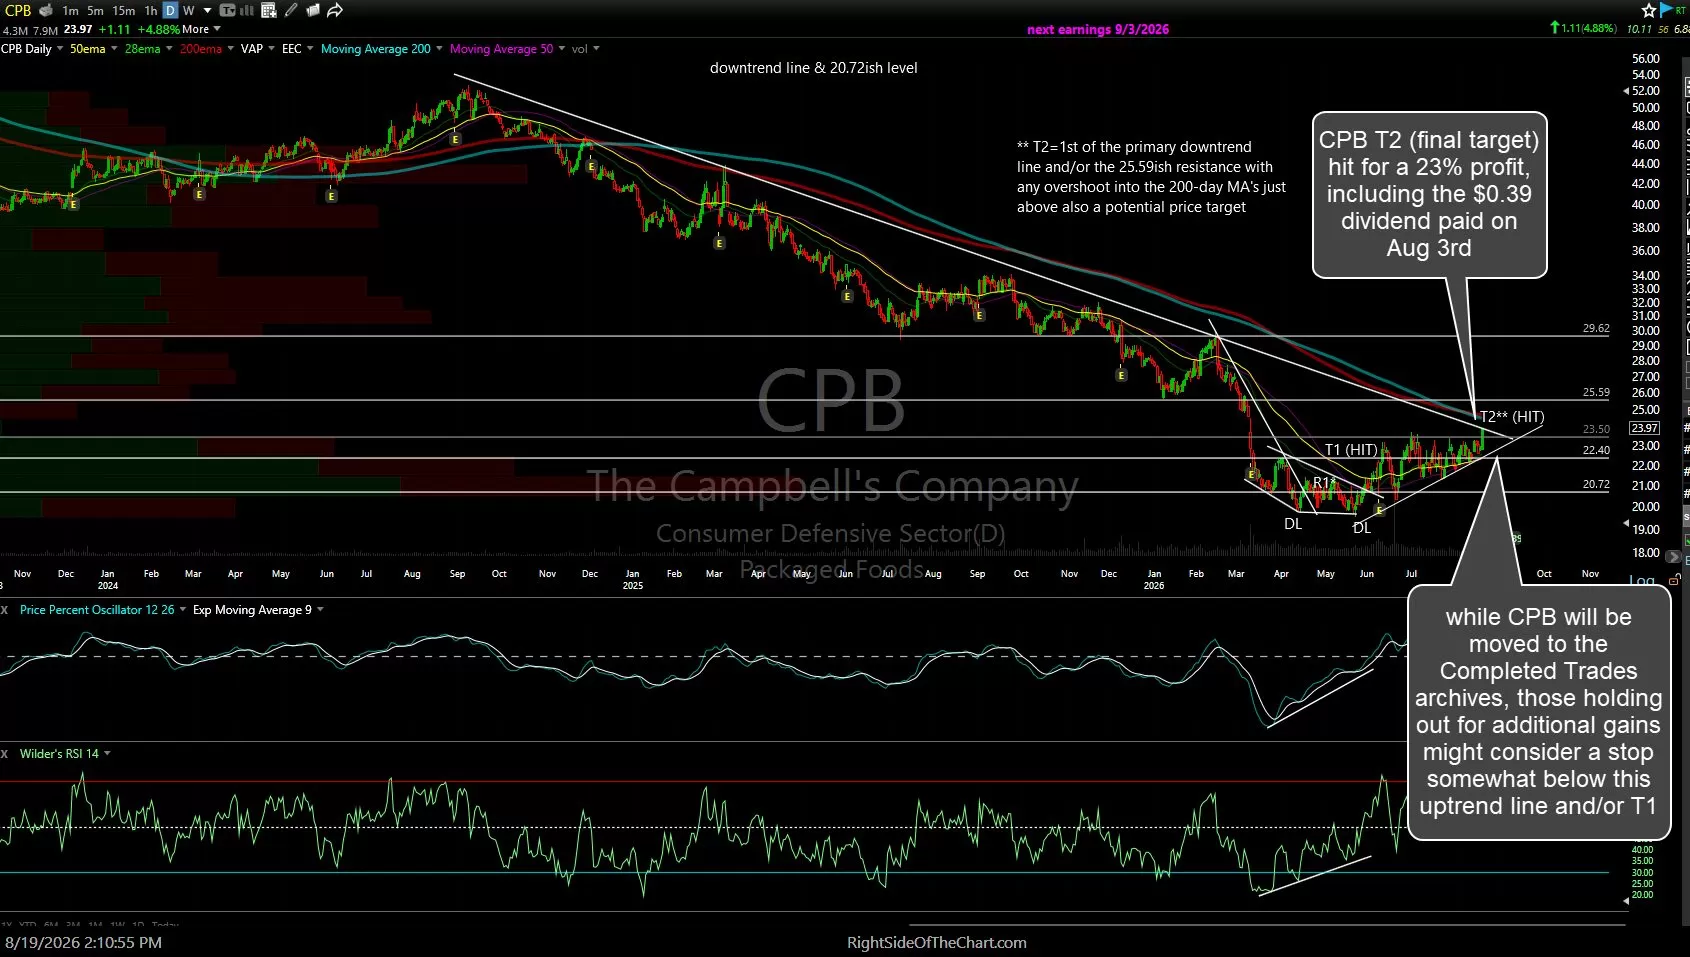Click the bar chart type icon

coord(246,10)
